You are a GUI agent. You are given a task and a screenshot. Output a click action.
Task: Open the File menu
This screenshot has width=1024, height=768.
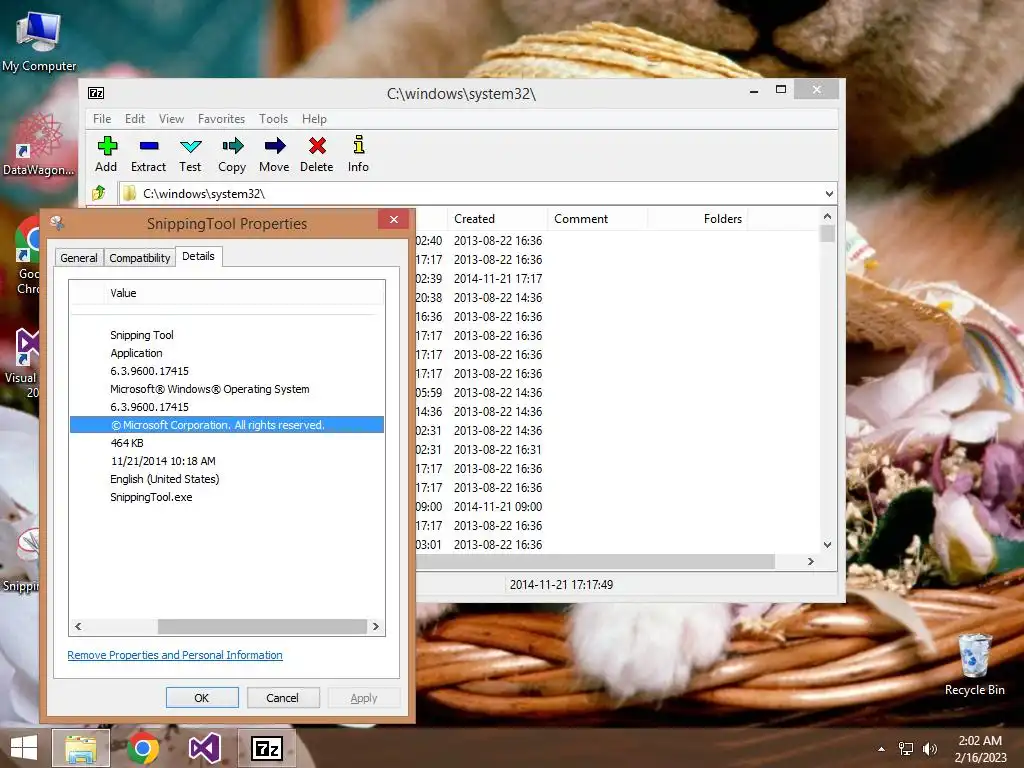click(x=102, y=119)
